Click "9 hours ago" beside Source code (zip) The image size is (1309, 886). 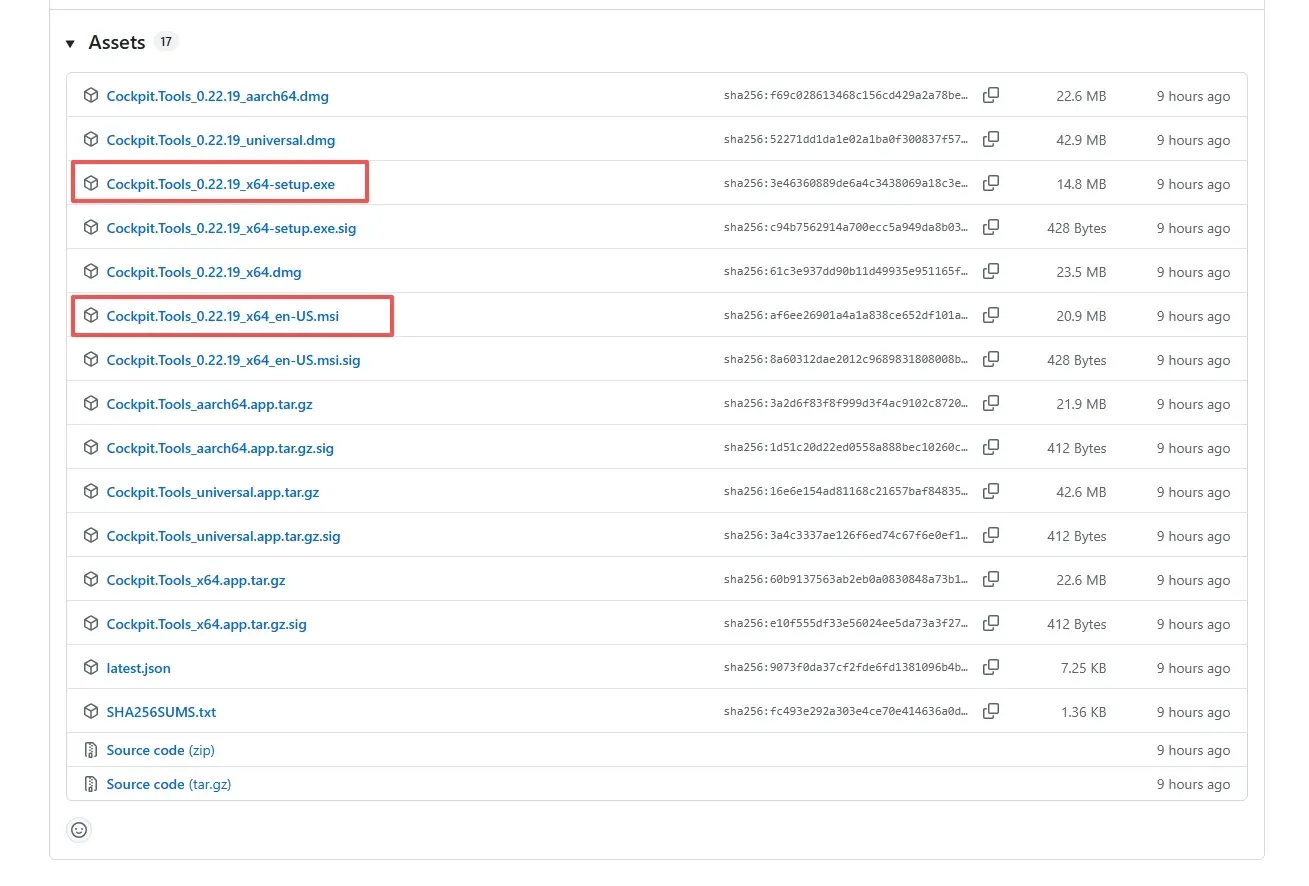[1194, 751]
